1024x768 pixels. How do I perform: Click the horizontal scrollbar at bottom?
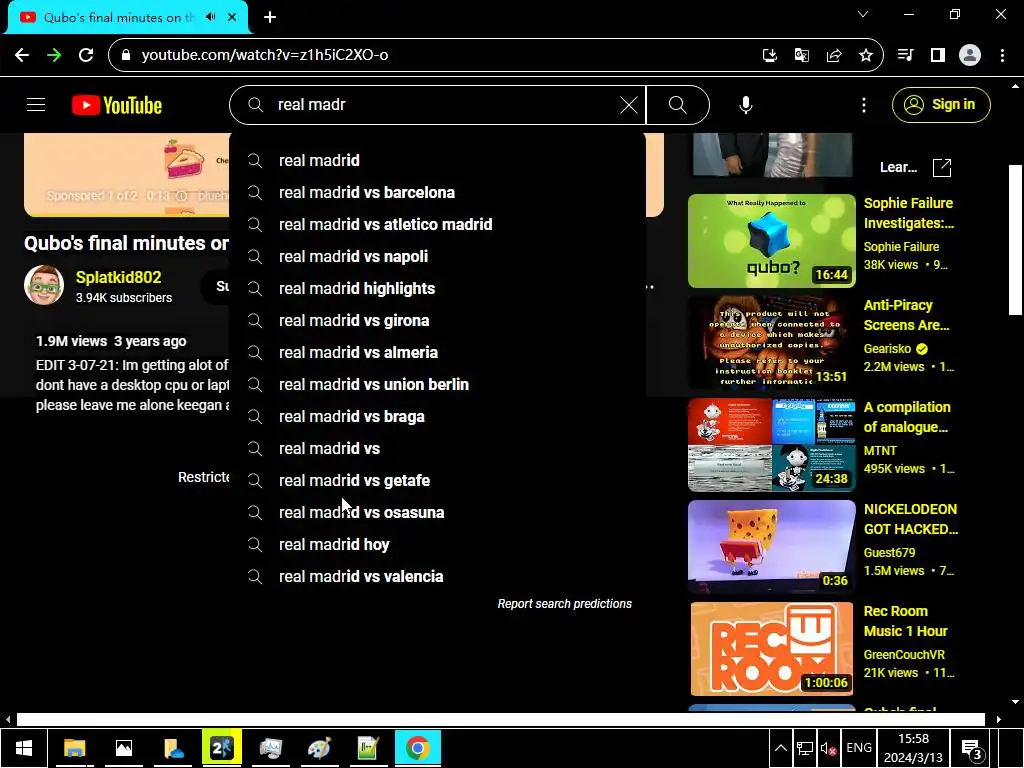pyautogui.click(x=500, y=719)
